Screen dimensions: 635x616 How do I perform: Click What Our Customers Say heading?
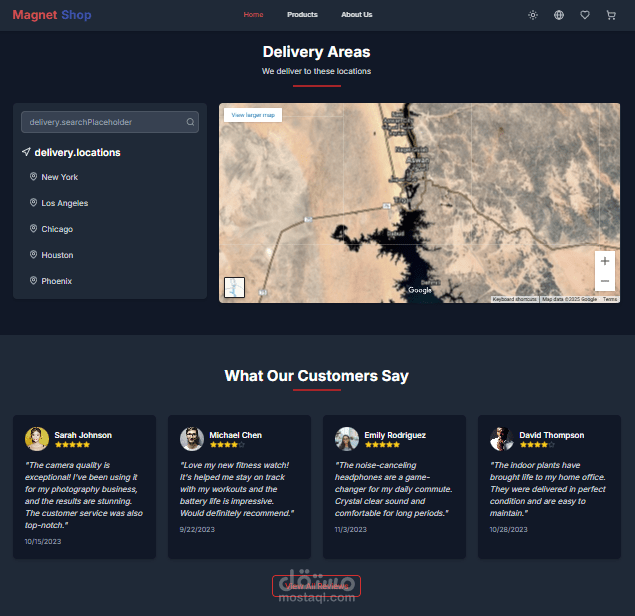tap(317, 376)
